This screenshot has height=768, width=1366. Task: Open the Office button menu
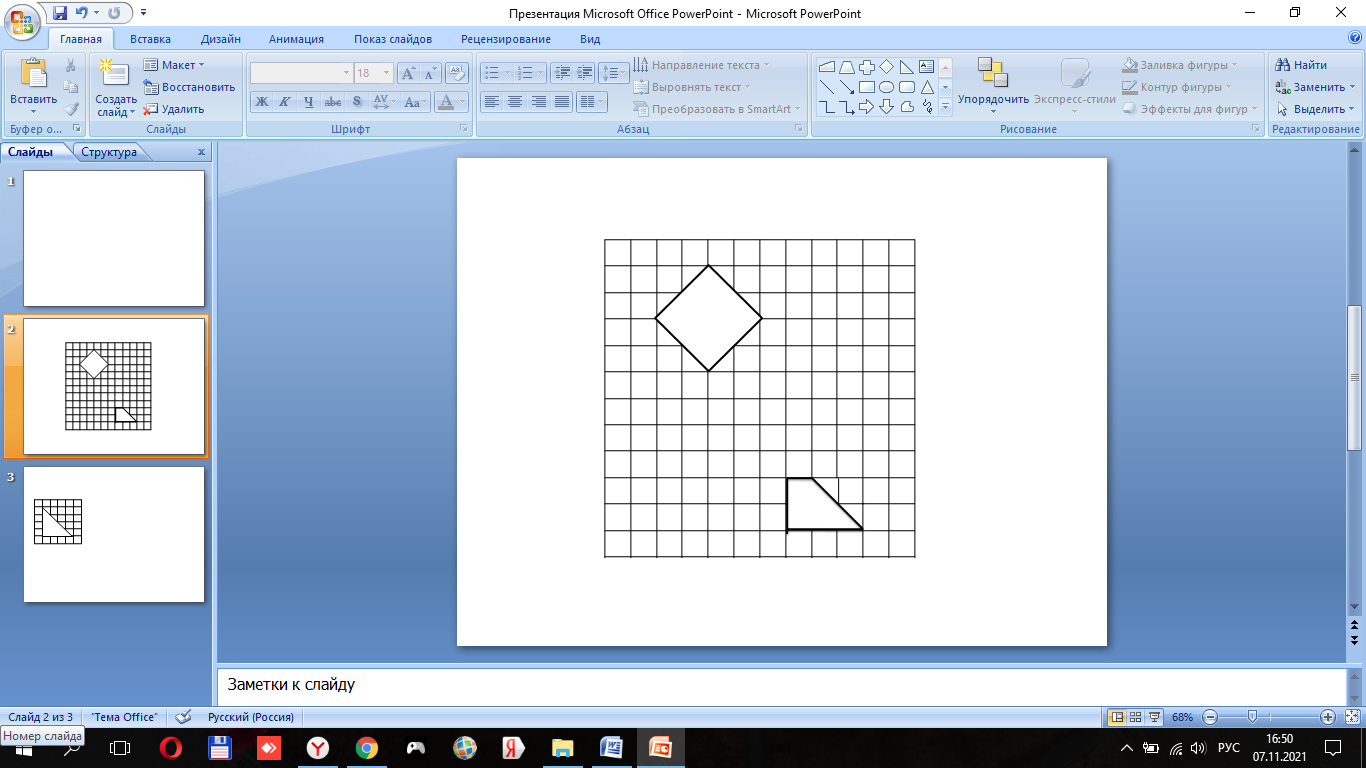(22, 21)
